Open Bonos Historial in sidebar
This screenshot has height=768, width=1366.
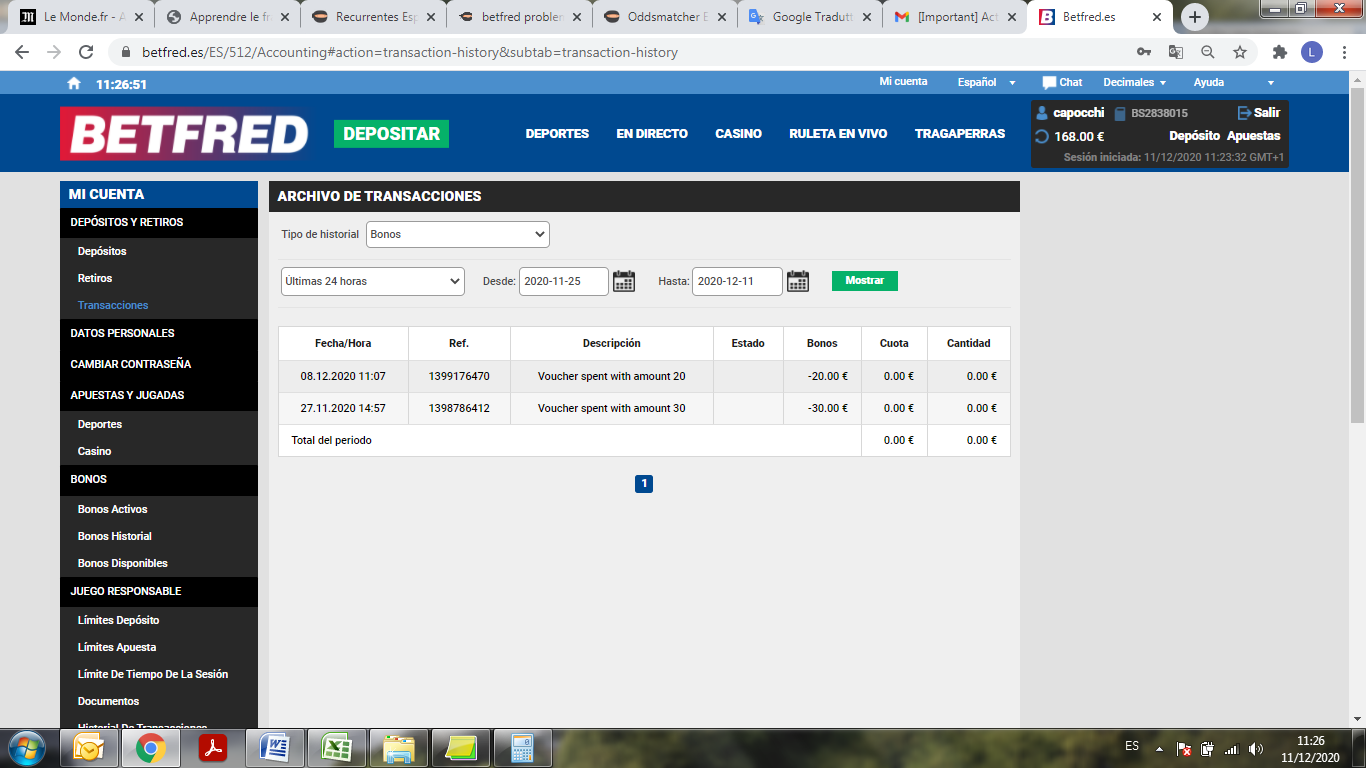pos(115,536)
